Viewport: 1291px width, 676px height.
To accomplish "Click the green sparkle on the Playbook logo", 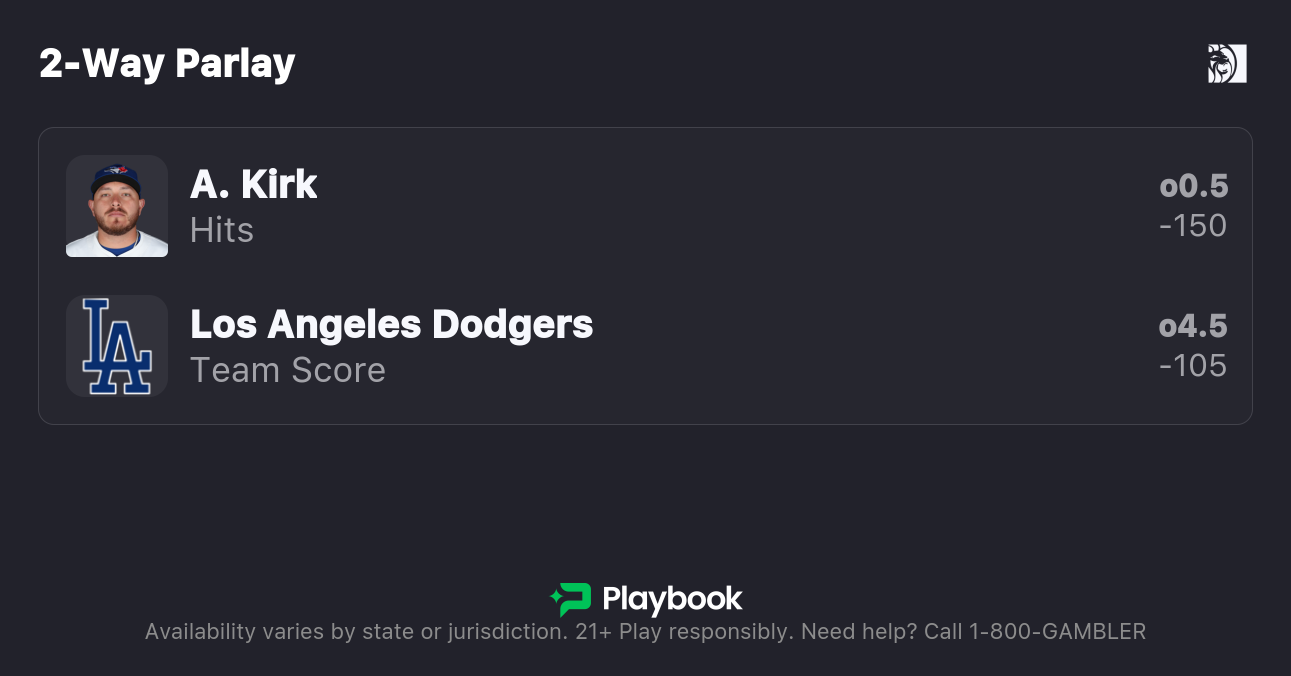I will (x=556, y=599).
